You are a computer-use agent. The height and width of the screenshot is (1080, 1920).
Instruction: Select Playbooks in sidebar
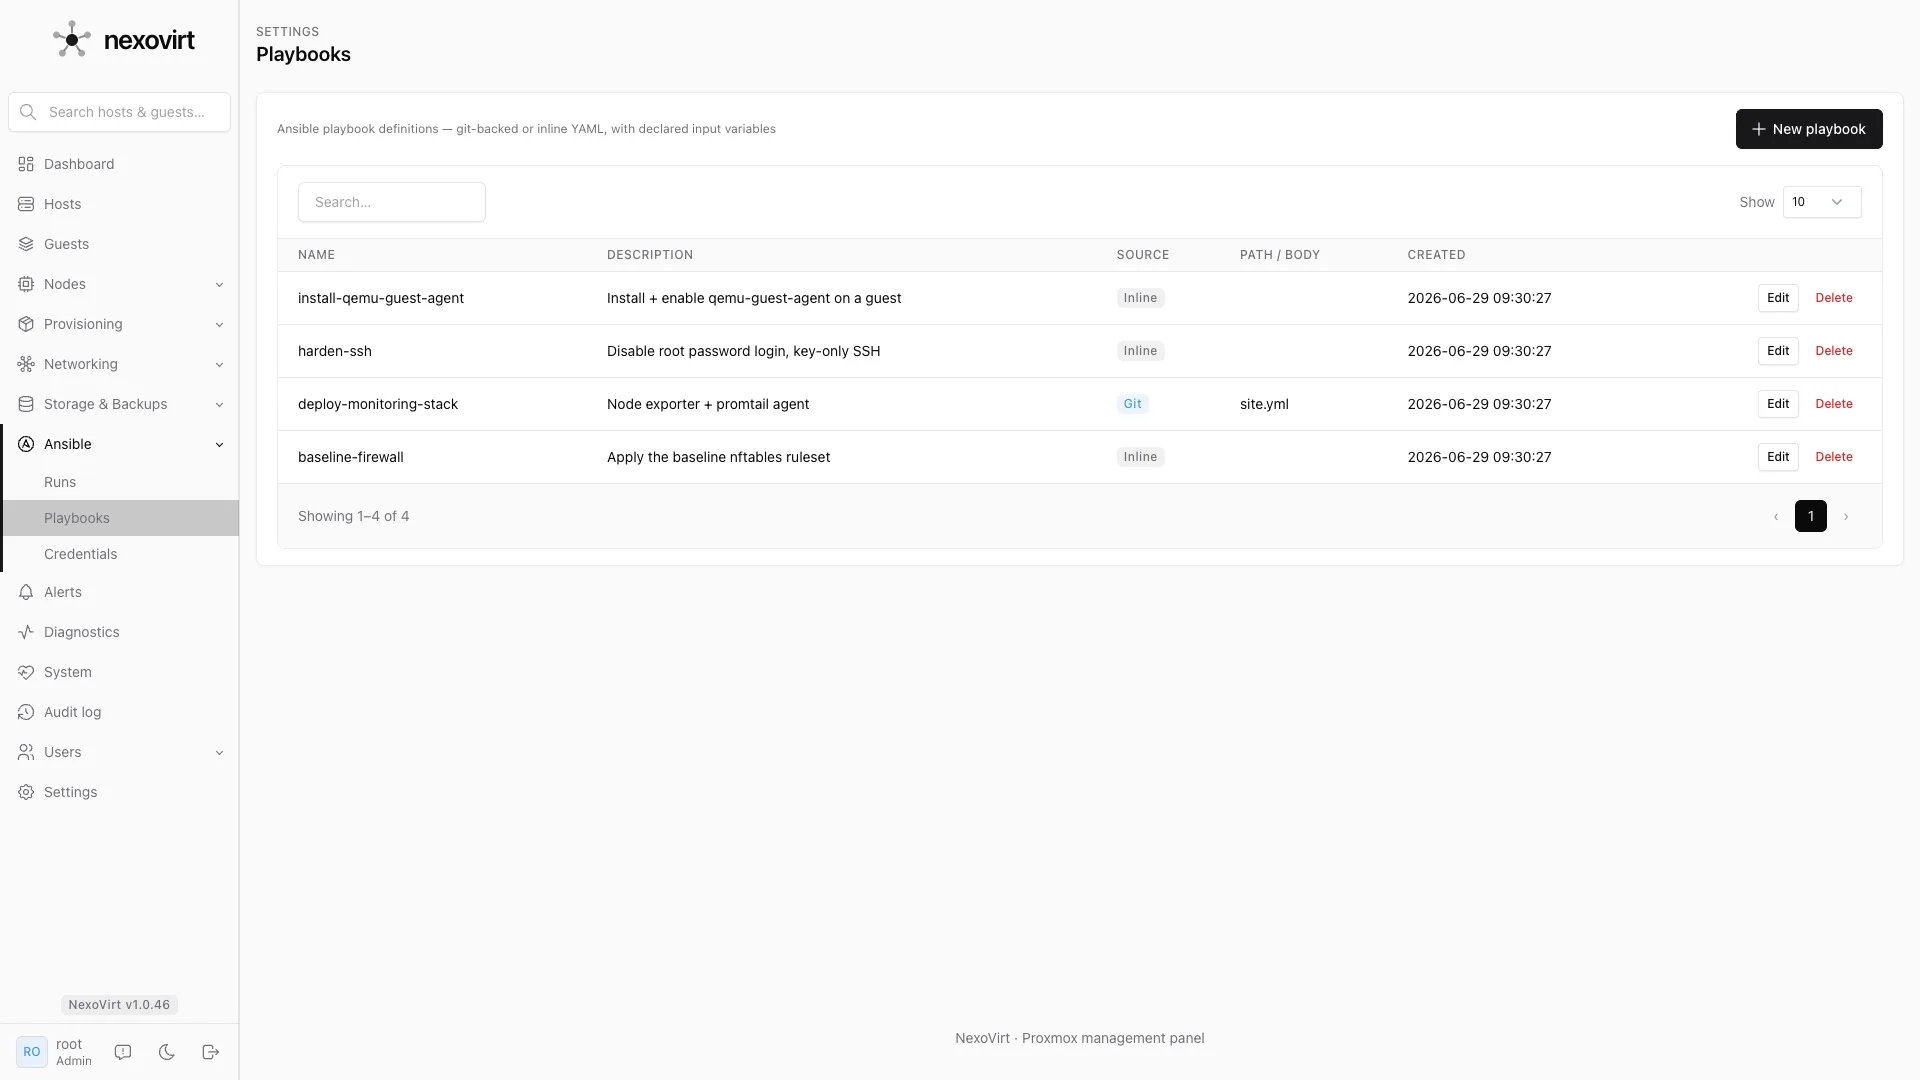click(x=121, y=518)
